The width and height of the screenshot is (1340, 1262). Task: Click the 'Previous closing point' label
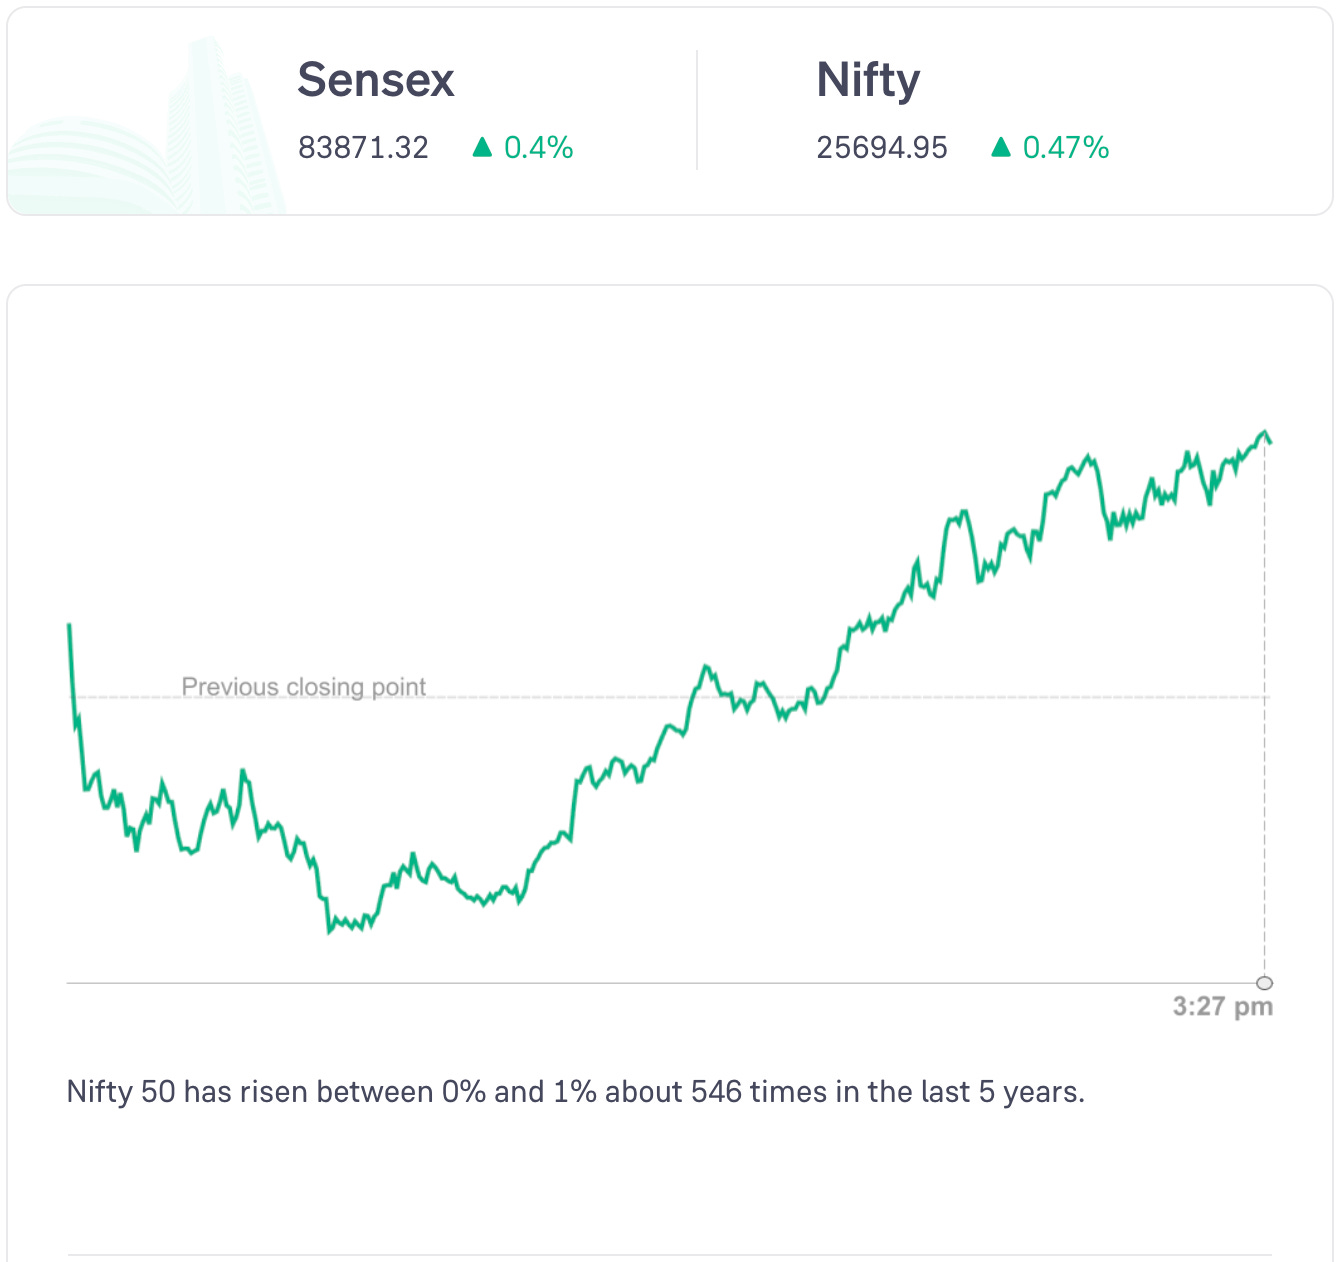[303, 687]
